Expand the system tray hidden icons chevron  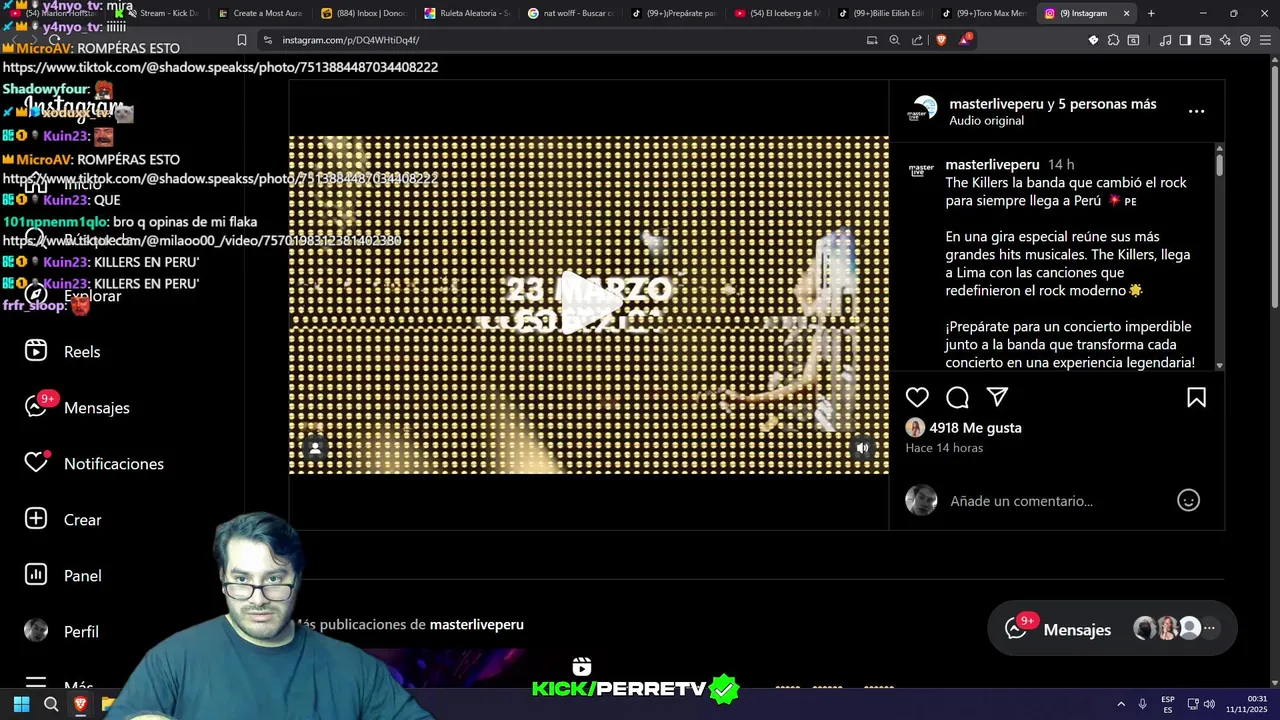[1121, 704]
